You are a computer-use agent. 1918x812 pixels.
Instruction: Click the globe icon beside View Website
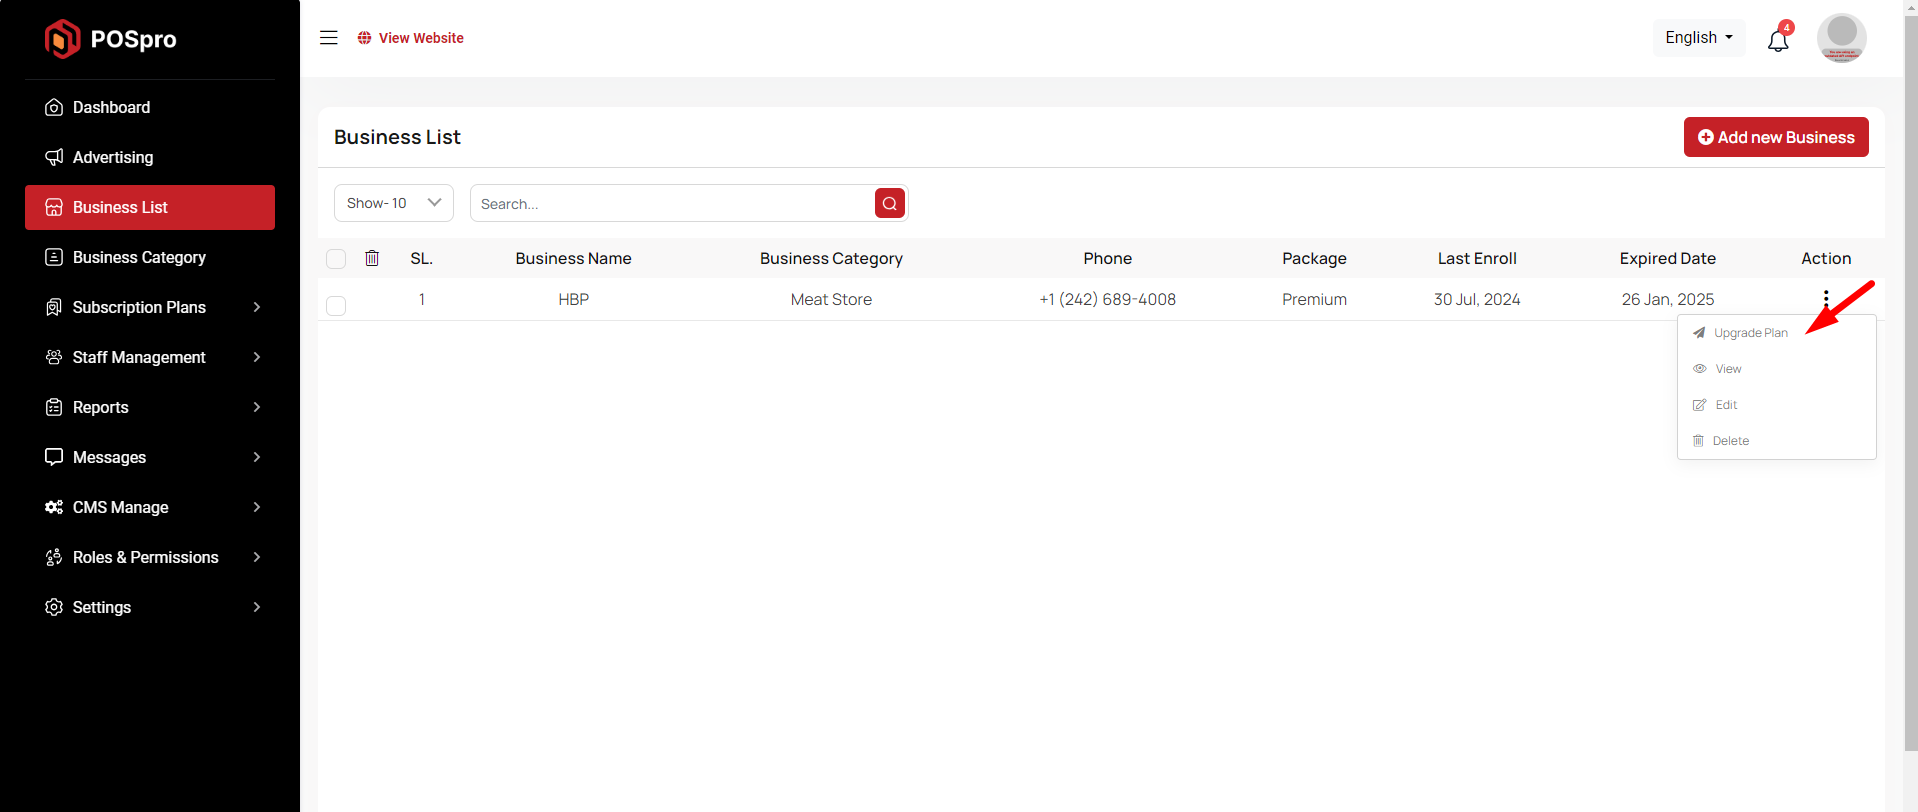pos(364,38)
